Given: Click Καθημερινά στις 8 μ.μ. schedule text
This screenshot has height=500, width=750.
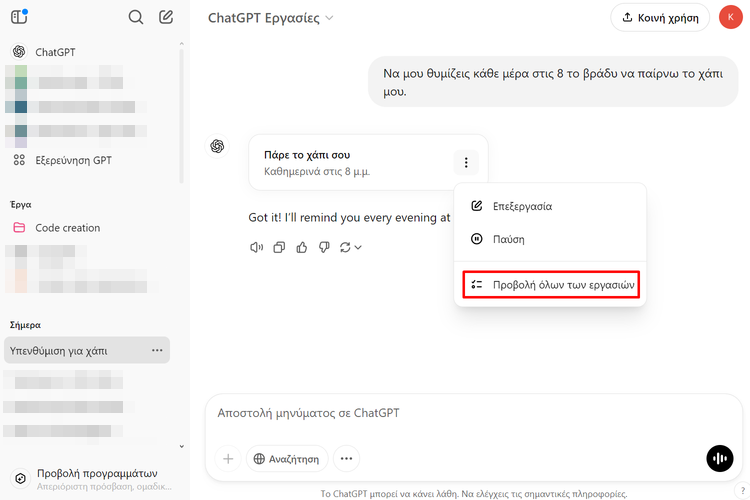Looking at the screenshot, I should [317, 172].
